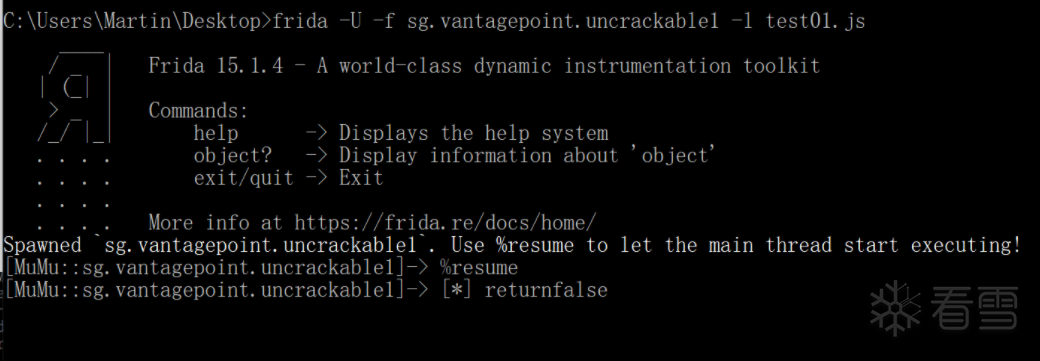Click the 'Exit' description text

click(361, 178)
